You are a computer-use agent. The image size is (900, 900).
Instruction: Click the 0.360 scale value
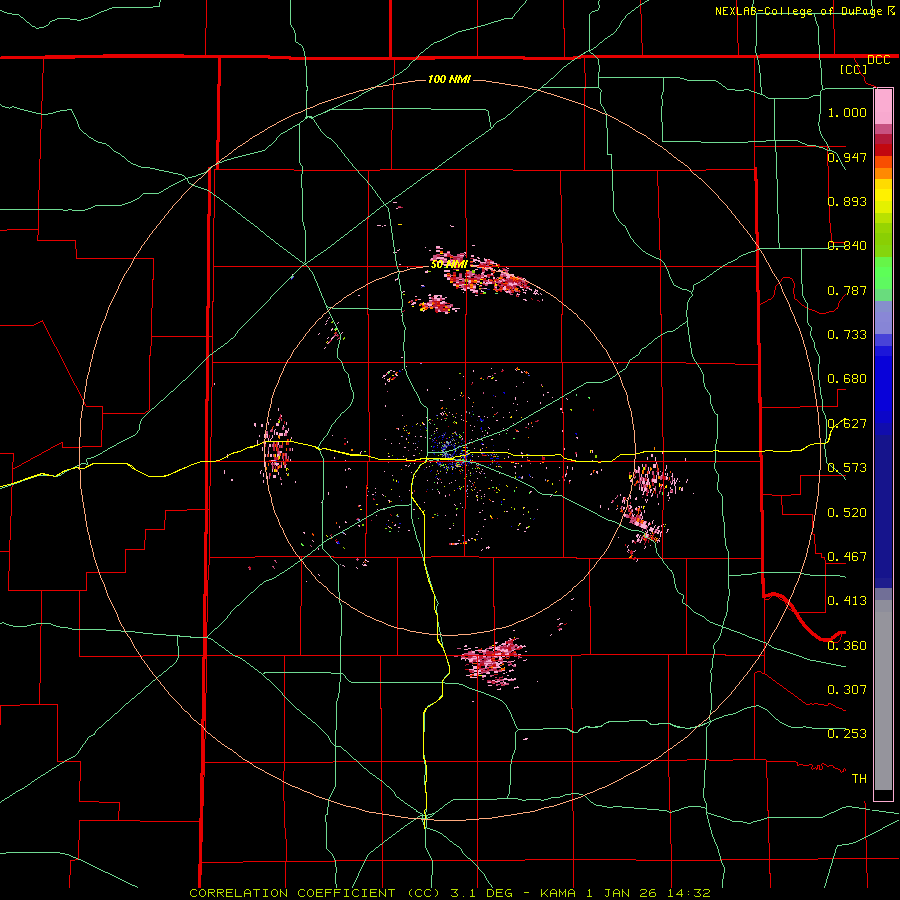847,646
